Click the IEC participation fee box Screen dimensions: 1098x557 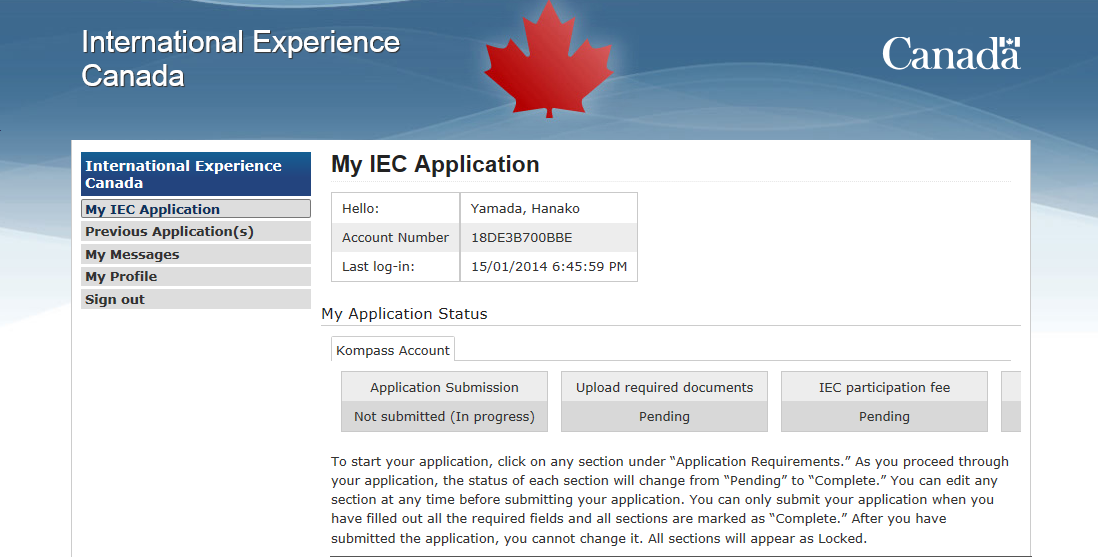(x=884, y=401)
